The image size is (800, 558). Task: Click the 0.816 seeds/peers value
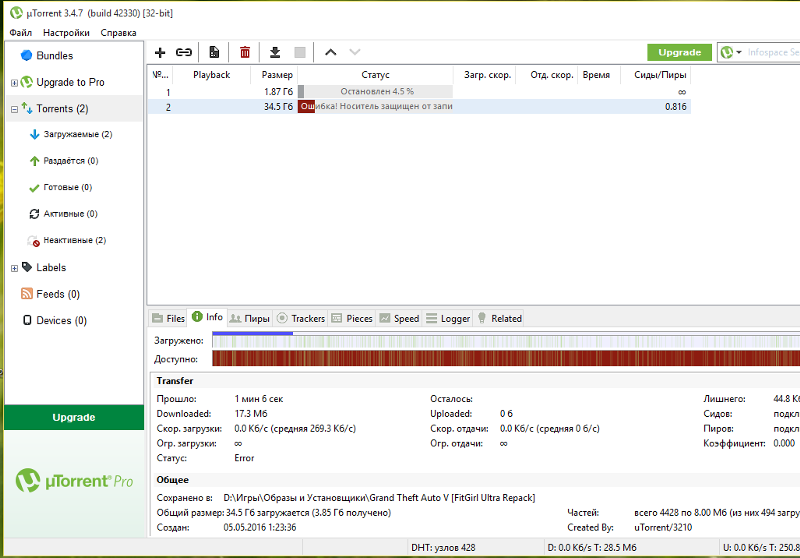pyautogui.click(x=676, y=107)
